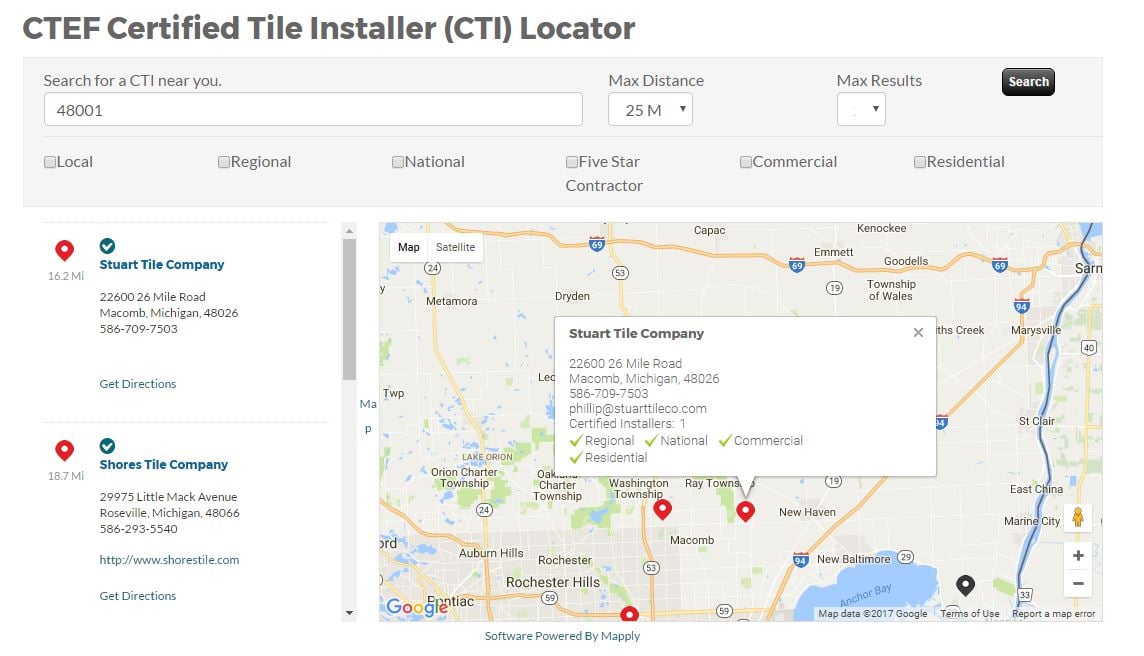The height and width of the screenshot is (656, 1144).
Task: Select the Map view tab
Action: click(x=408, y=247)
